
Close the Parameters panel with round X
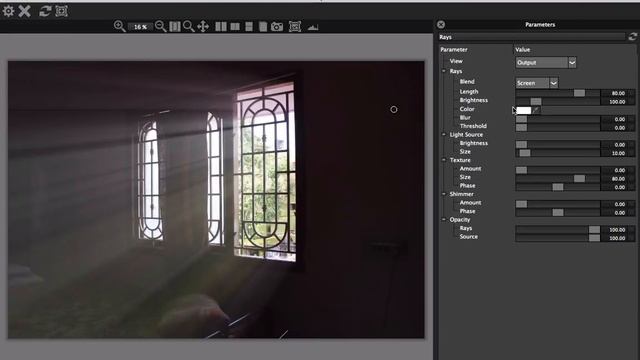pos(441,24)
